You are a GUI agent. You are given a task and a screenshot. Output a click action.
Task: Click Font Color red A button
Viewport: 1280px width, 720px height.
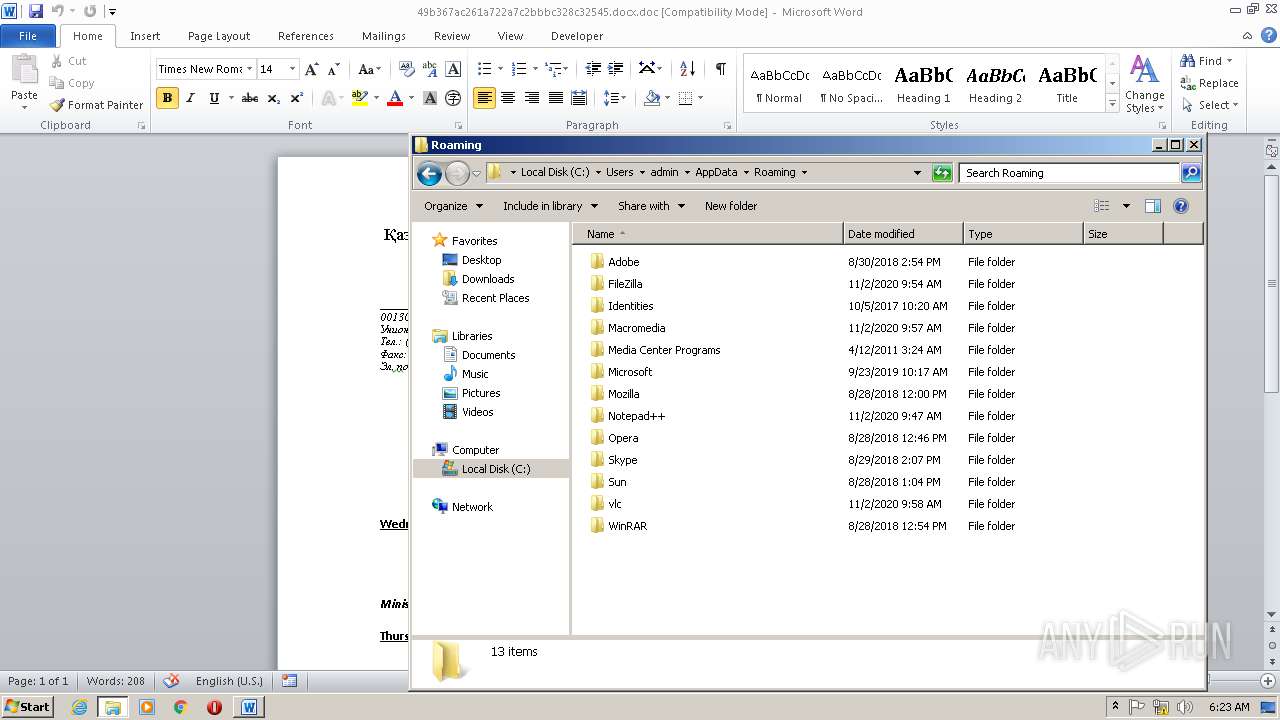click(x=394, y=98)
